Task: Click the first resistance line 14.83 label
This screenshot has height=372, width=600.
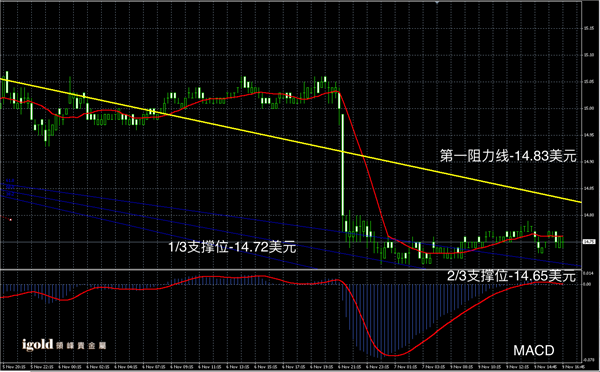Action: click(508, 156)
